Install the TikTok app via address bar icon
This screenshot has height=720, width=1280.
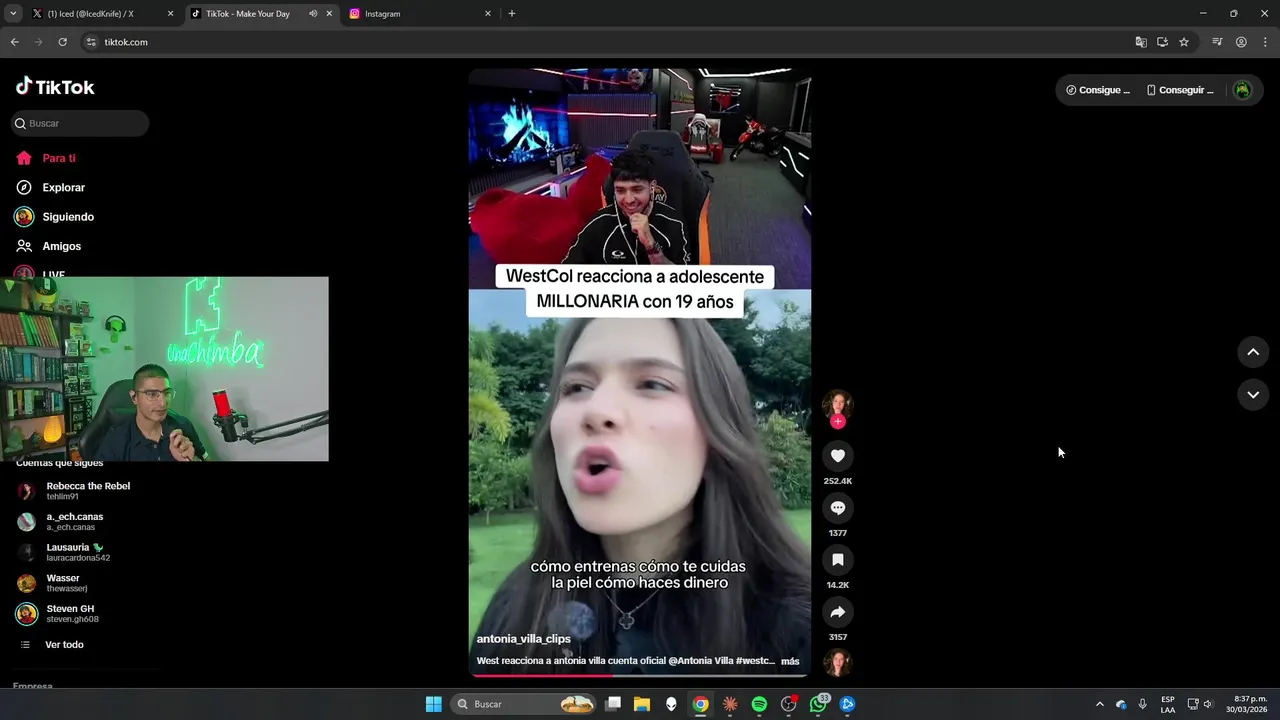point(1162,42)
